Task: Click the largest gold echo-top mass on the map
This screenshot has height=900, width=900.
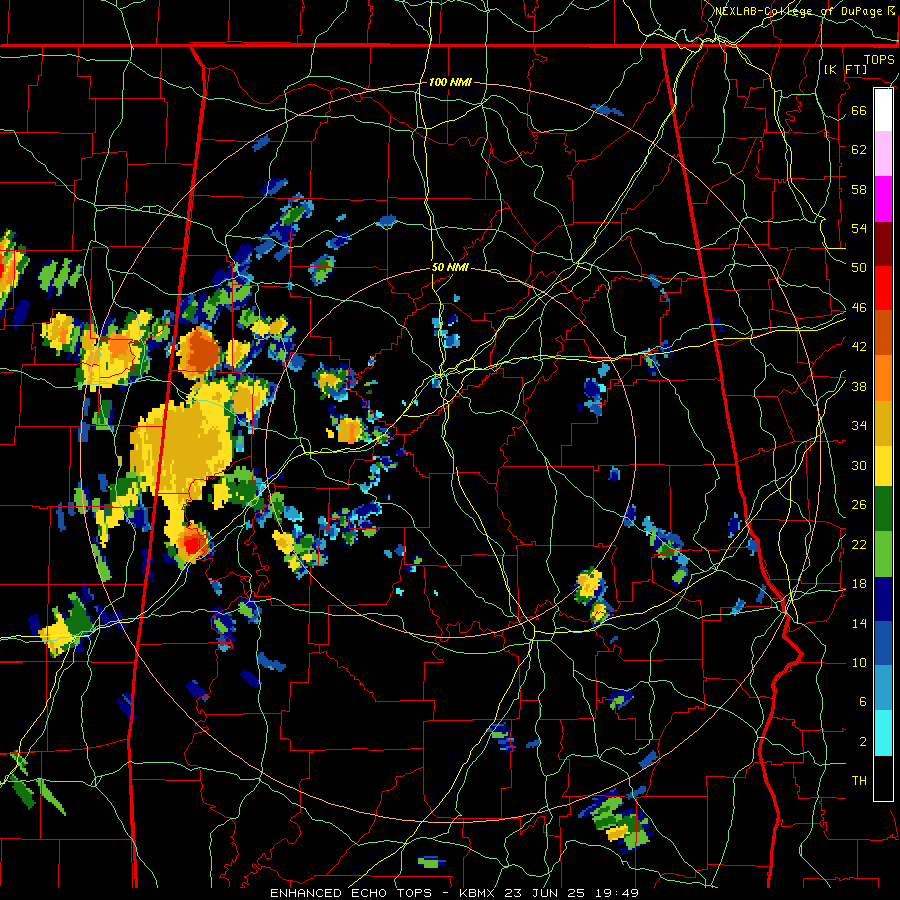Action: coord(182,447)
